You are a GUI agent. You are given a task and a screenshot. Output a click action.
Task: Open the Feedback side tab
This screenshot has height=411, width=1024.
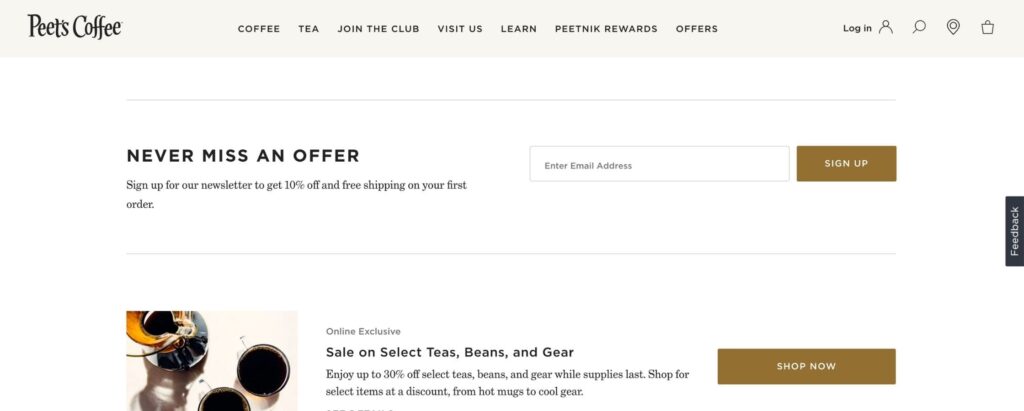[x=1014, y=231]
